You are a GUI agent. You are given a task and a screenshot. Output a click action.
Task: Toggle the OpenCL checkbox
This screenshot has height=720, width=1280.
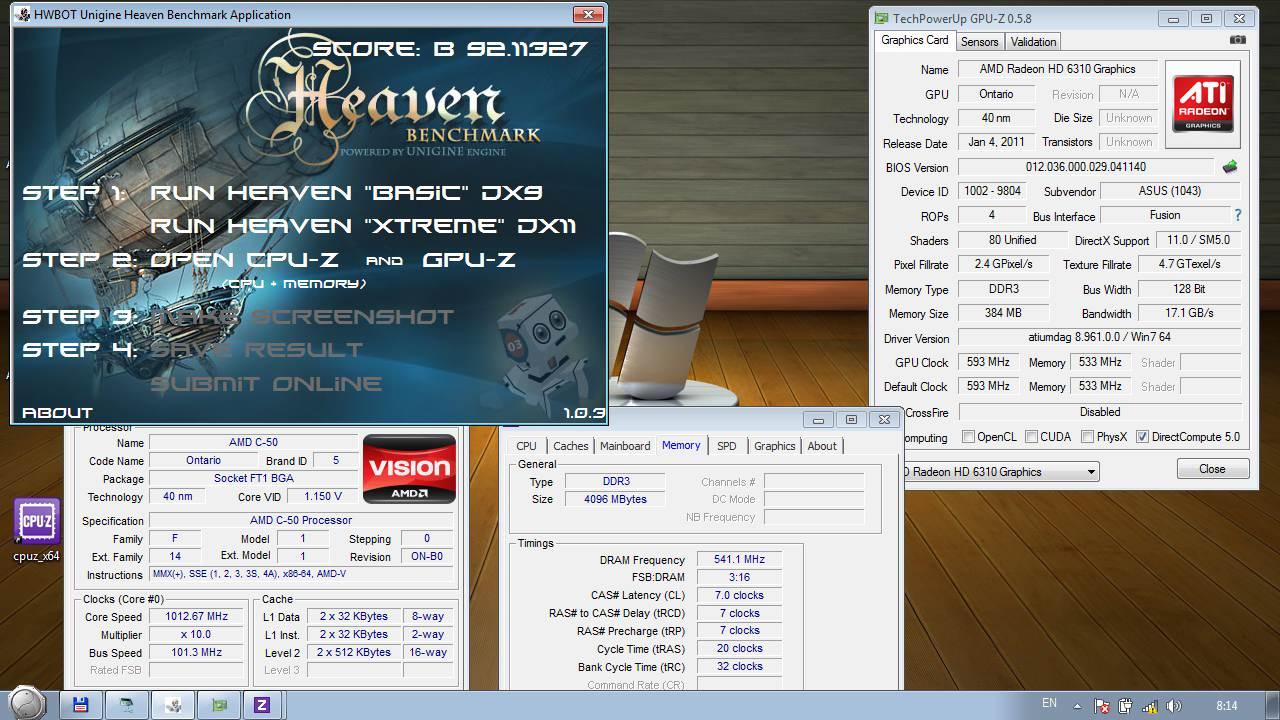(968, 437)
